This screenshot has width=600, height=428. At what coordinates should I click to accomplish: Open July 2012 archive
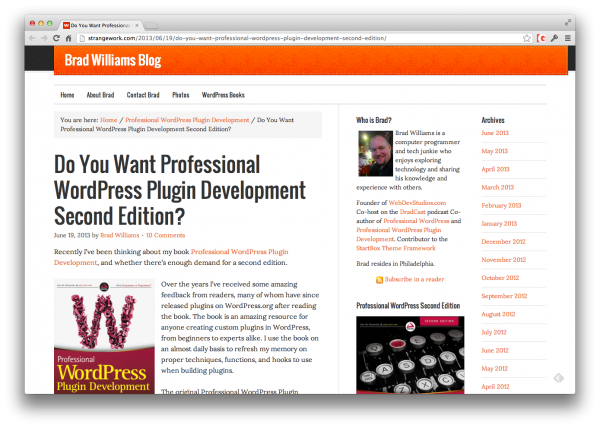coord(494,332)
